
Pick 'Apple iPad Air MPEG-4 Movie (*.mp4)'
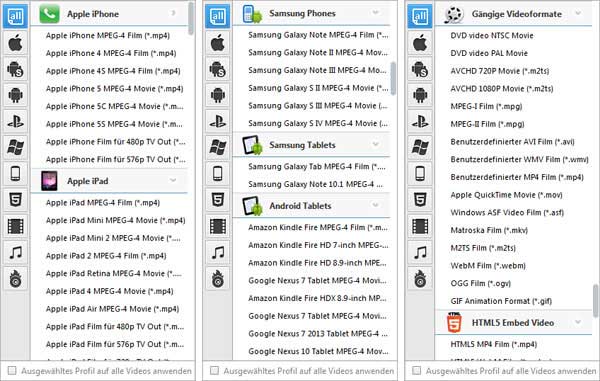point(112,309)
